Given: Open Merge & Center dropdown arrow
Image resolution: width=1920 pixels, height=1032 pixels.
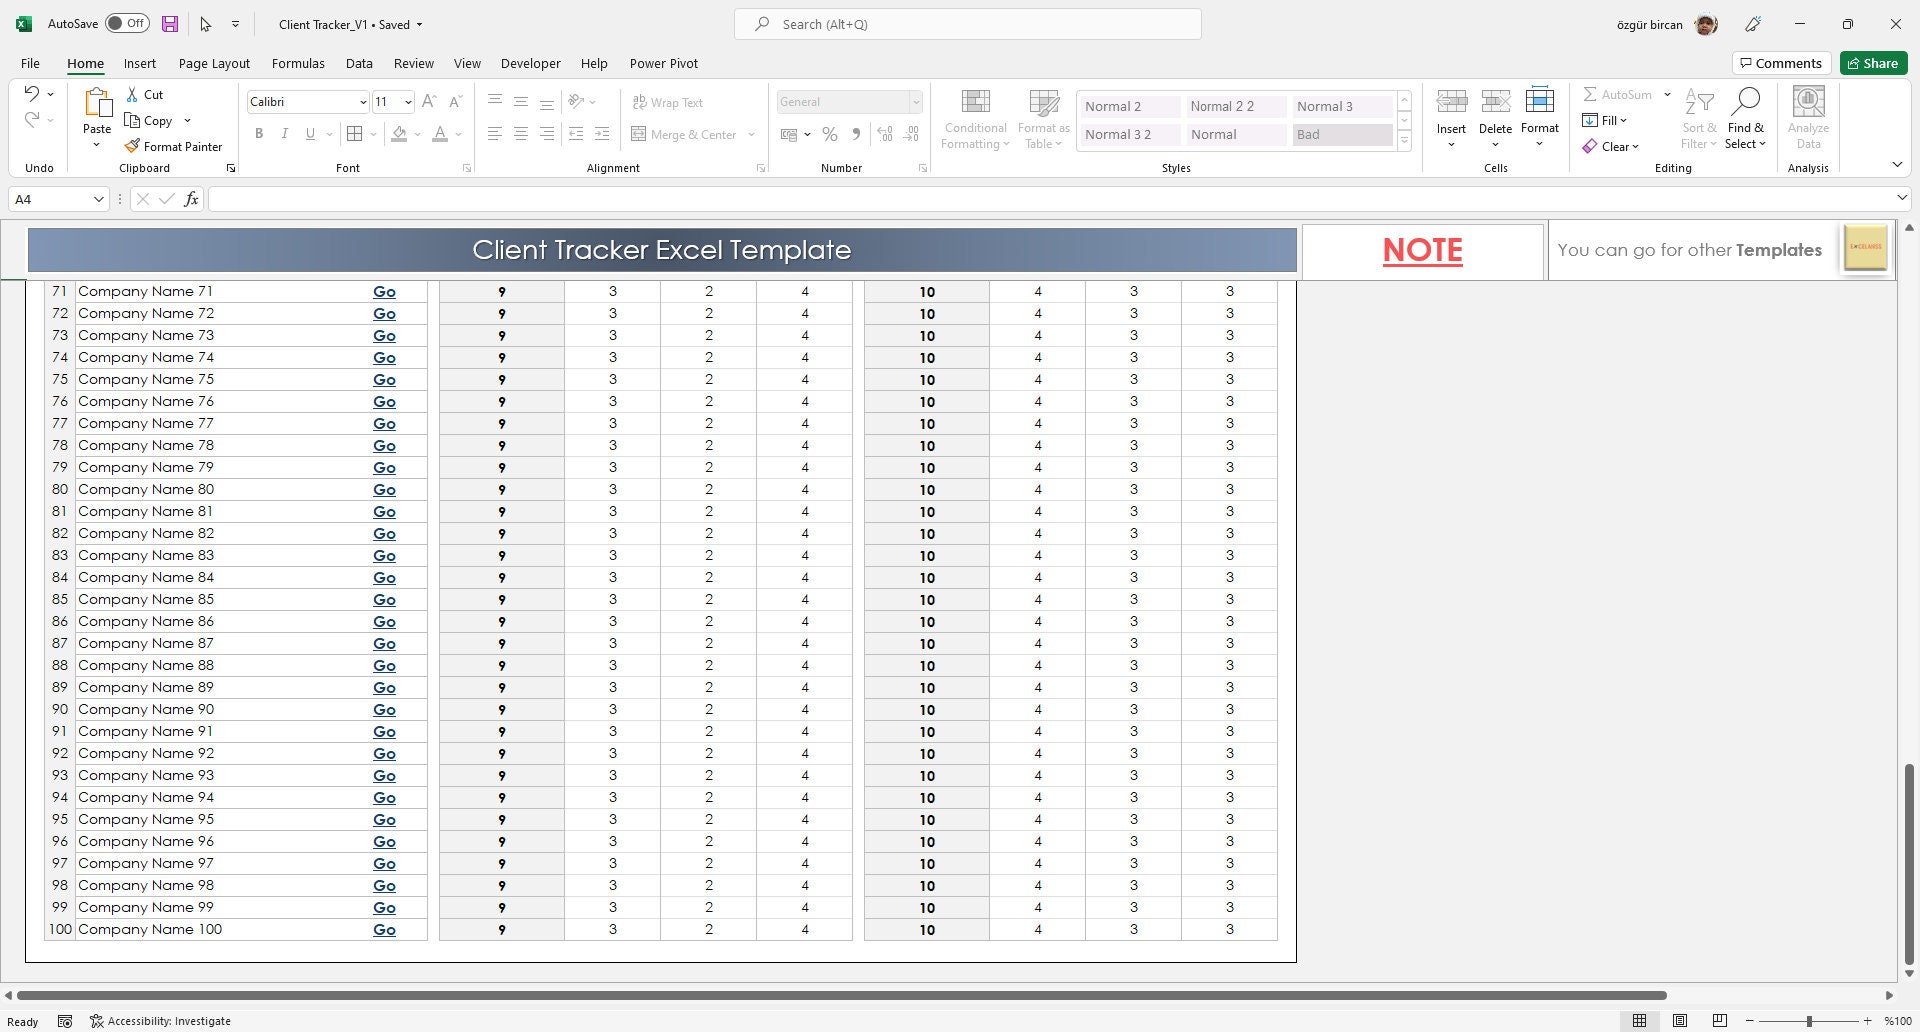Looking at the screenshot, I should coord(751,134).
